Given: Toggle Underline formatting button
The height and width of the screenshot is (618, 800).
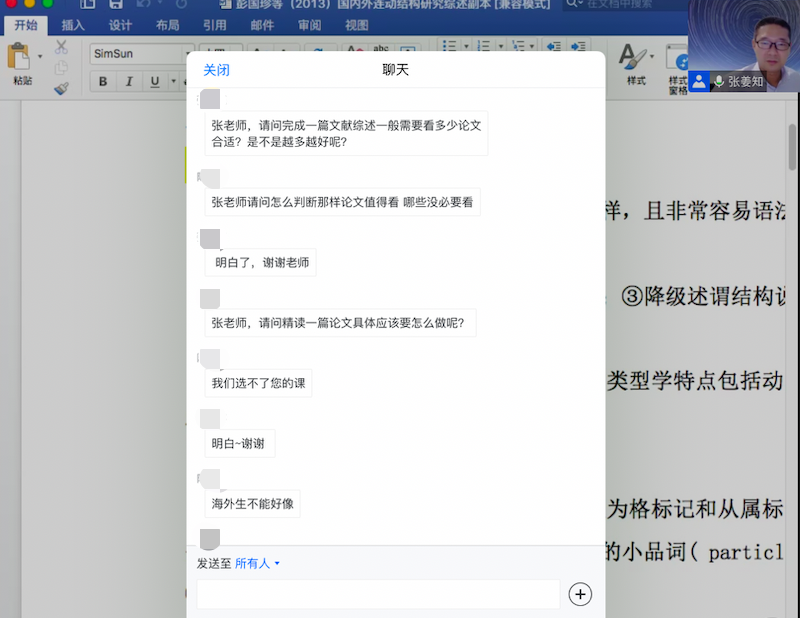Looking at the screenshot, I should point(154,82).
